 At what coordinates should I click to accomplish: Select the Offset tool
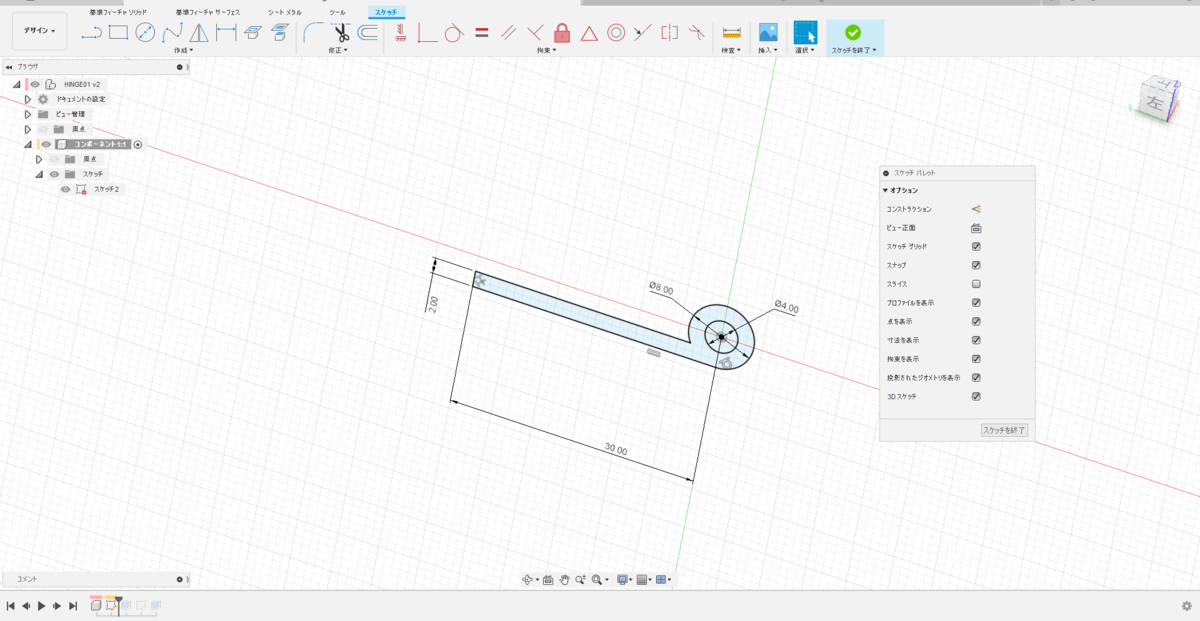coord(368,32)
